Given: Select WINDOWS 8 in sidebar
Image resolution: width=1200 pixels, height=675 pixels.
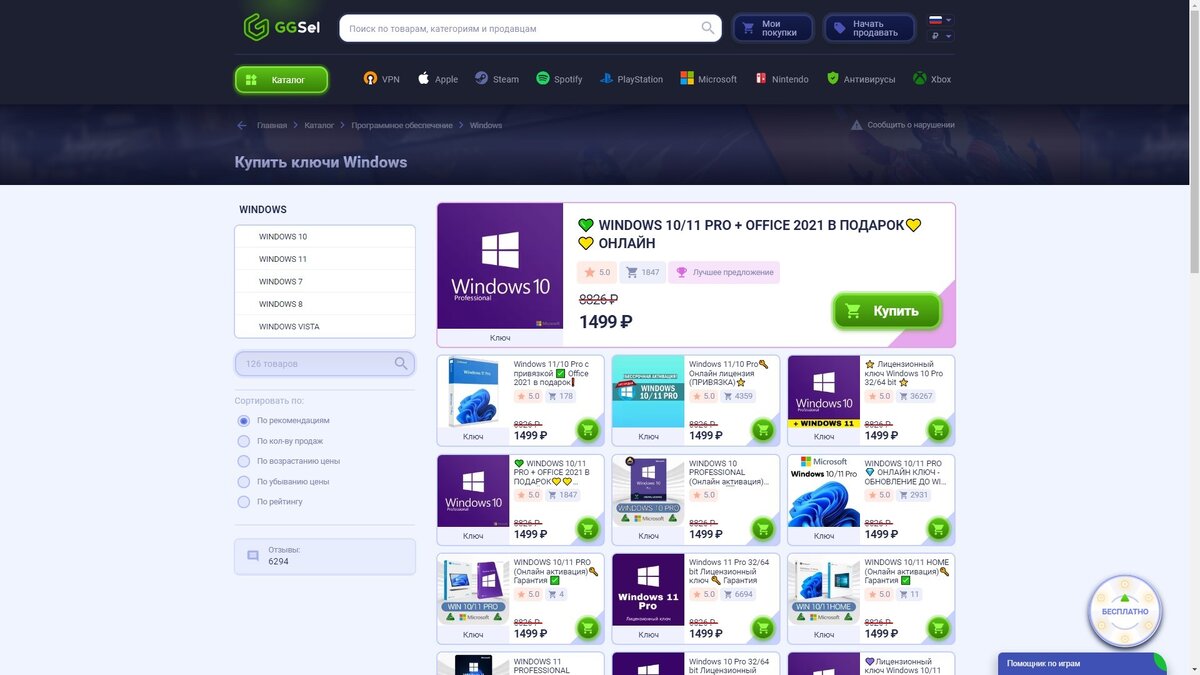Looking at the screenshot, I should tap(325, 304).
